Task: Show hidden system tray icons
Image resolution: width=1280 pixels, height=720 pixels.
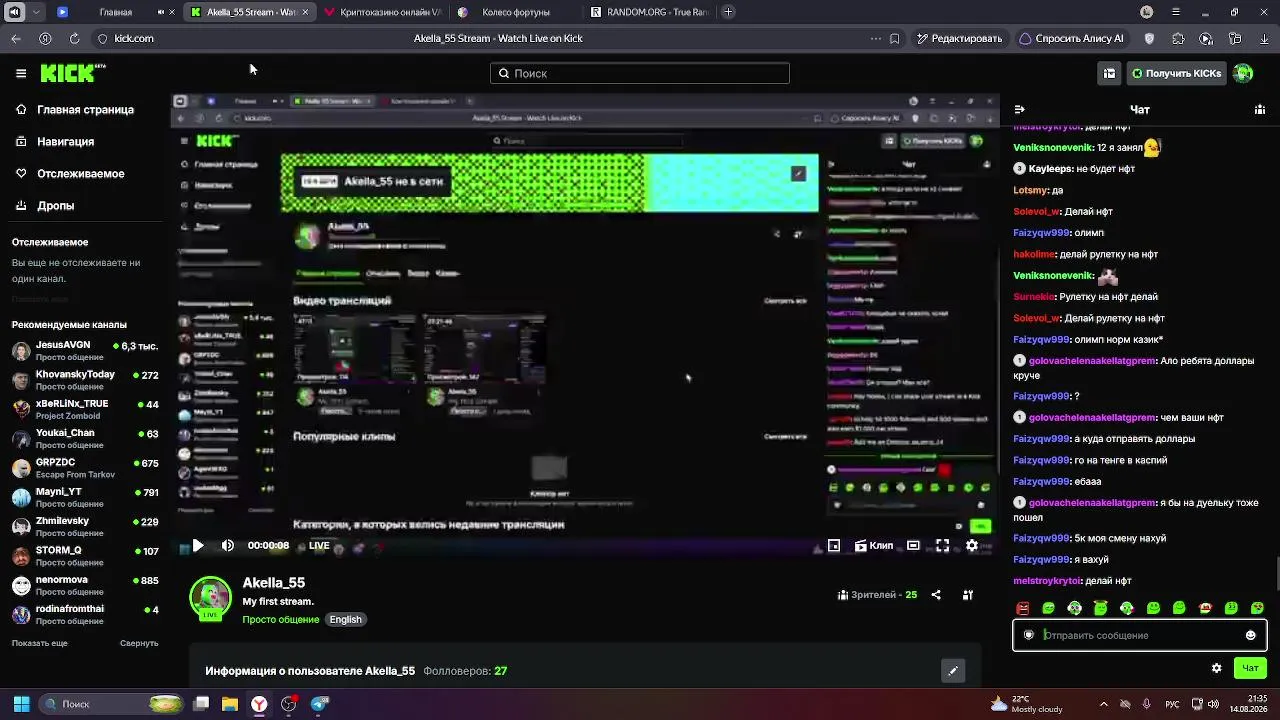Action: coord(1104,704)
